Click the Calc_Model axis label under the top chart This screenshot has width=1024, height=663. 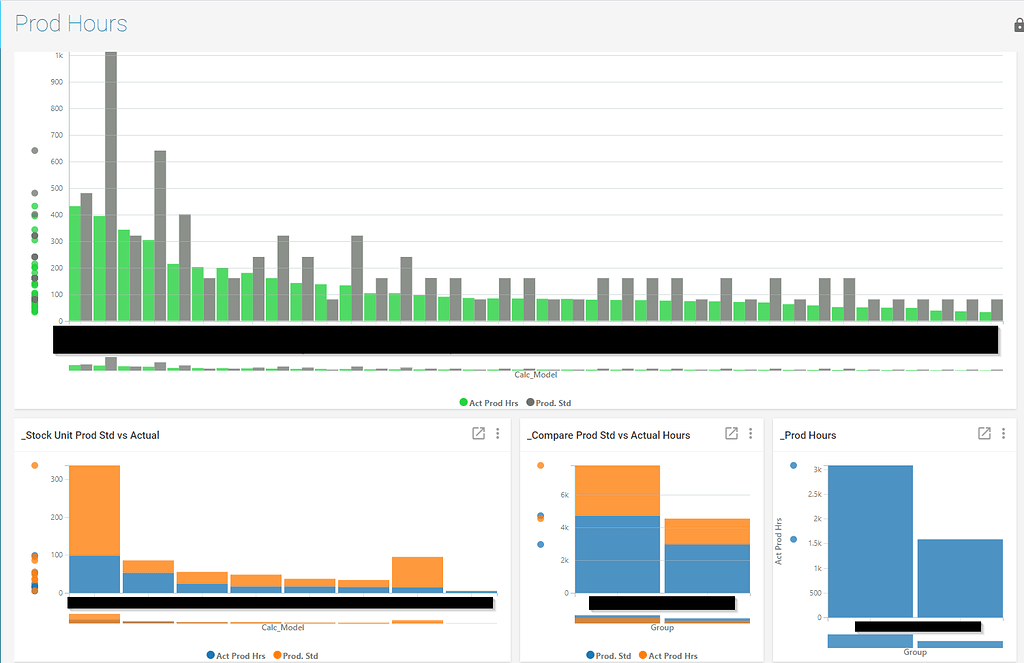(534, 373)
